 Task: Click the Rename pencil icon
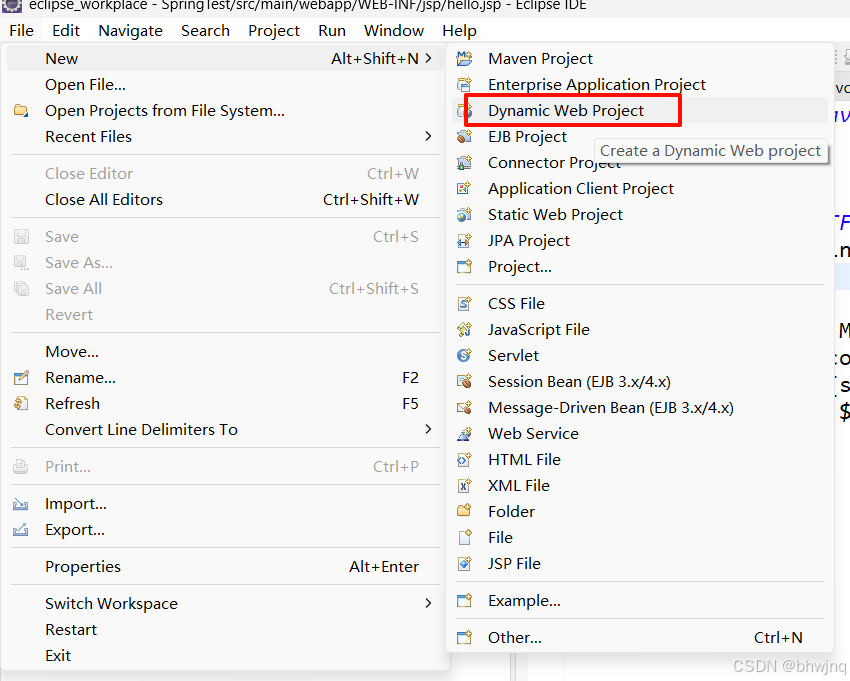(21, 377)
